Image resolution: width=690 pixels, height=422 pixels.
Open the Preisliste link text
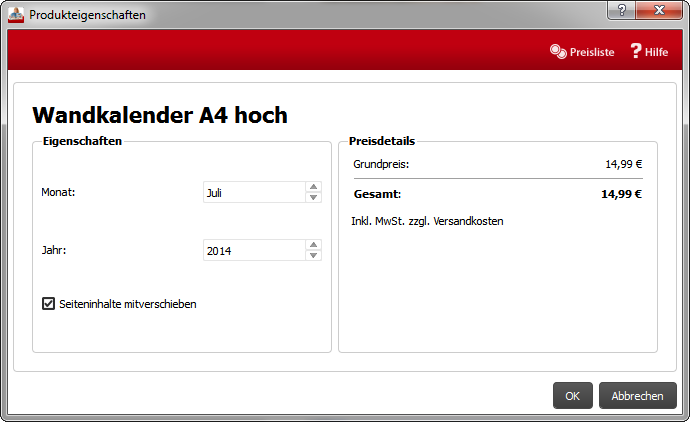pos(592,52)
